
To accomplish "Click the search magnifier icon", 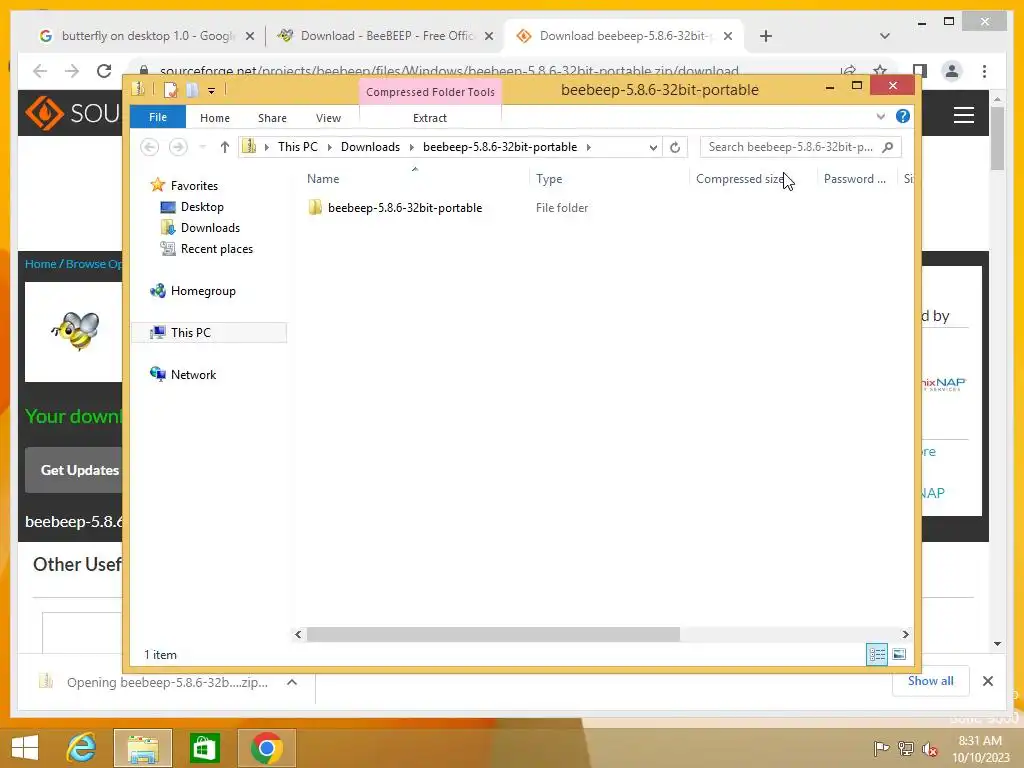I will (888, 147).
